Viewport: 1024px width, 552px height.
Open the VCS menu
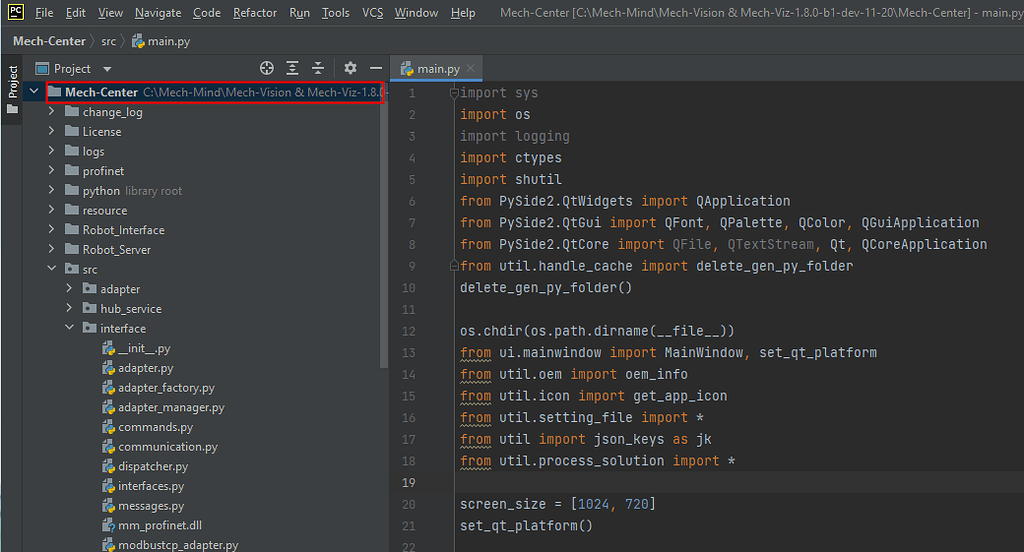[372, 12]
